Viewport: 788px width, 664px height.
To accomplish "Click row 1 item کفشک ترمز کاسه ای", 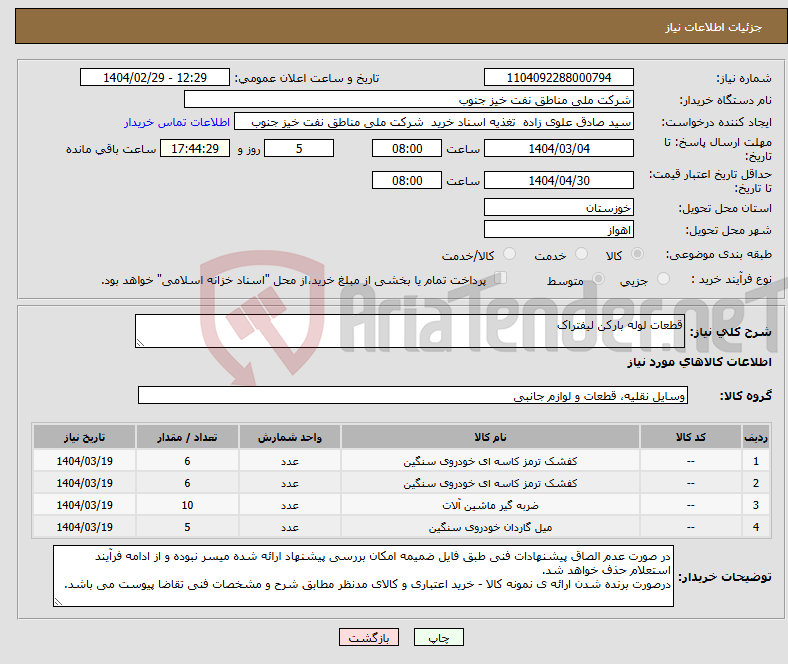I will click(x=490, y=461).
